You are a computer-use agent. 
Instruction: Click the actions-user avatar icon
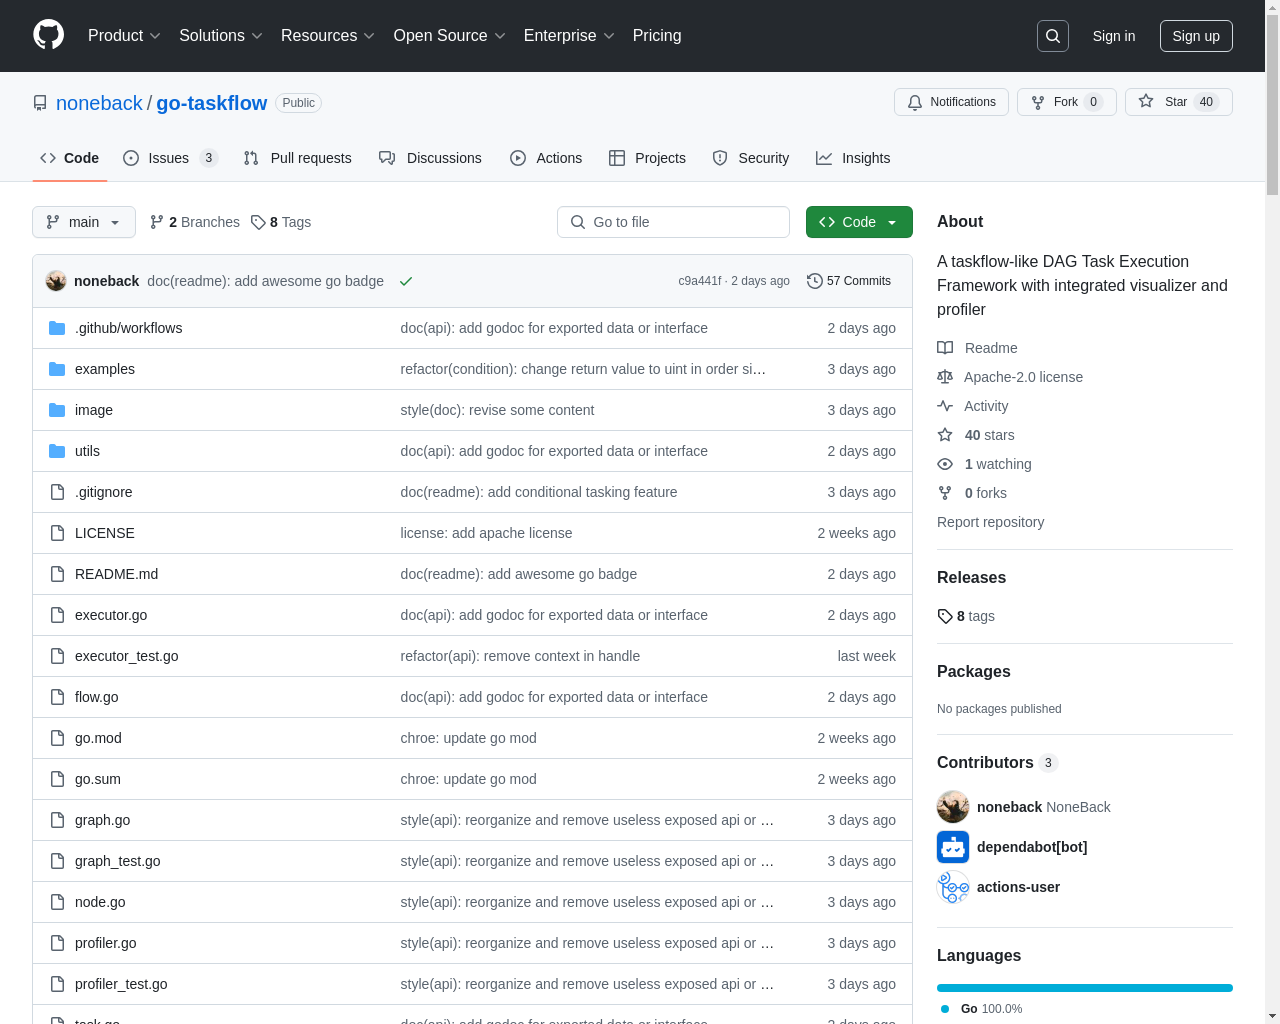pyautogui.click(x=953, y=887)
